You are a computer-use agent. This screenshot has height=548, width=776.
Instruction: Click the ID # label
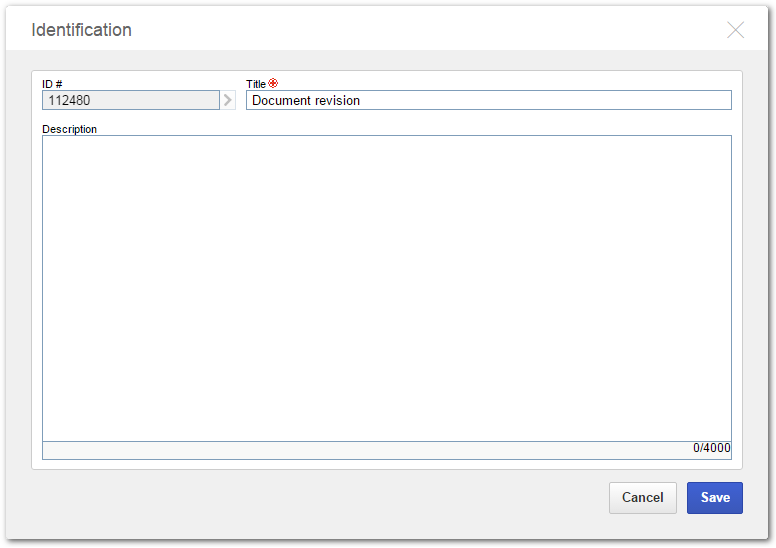(x=52, y=84)
